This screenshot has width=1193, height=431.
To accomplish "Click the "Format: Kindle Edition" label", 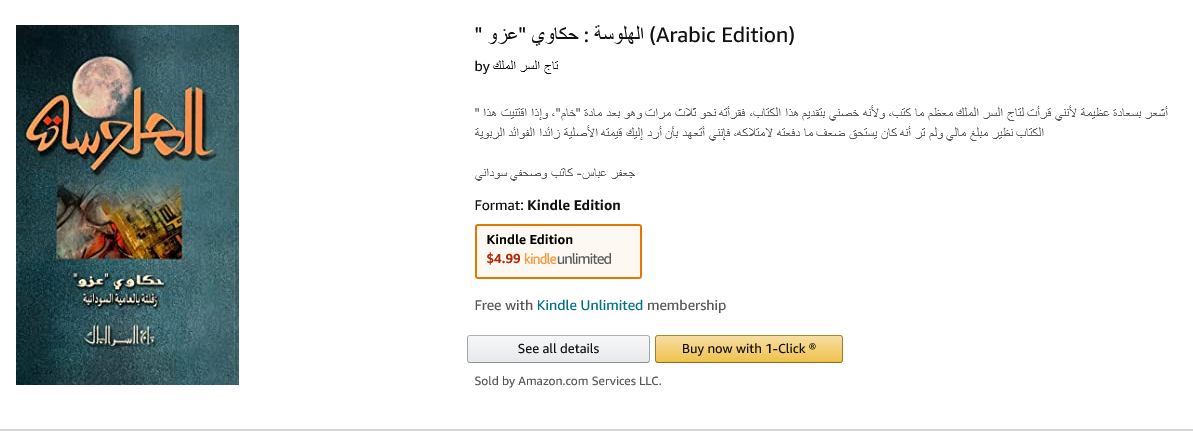I will click(x=547, y=205).
